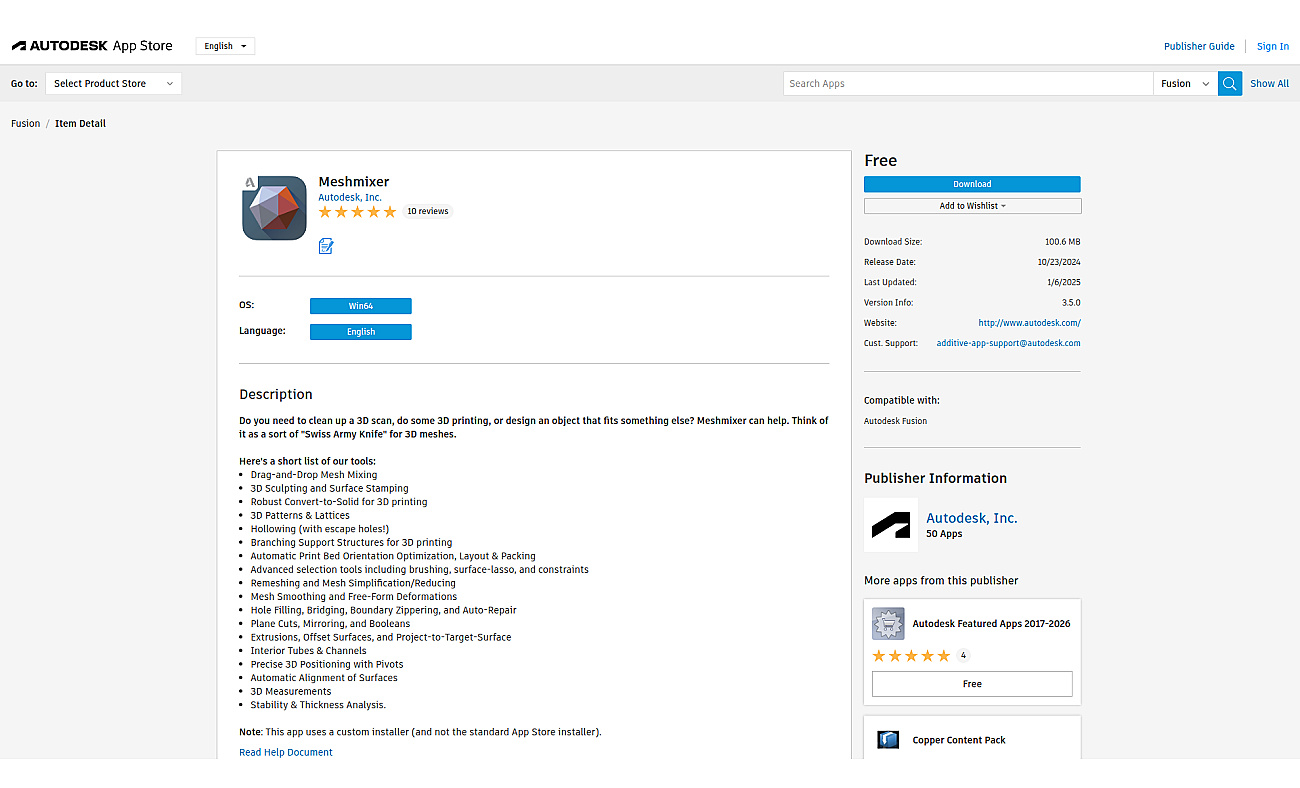This screenshot has width=1300, height=788.
Task: Click the Autodesk Fusion compatibility text
Action: 895,421
